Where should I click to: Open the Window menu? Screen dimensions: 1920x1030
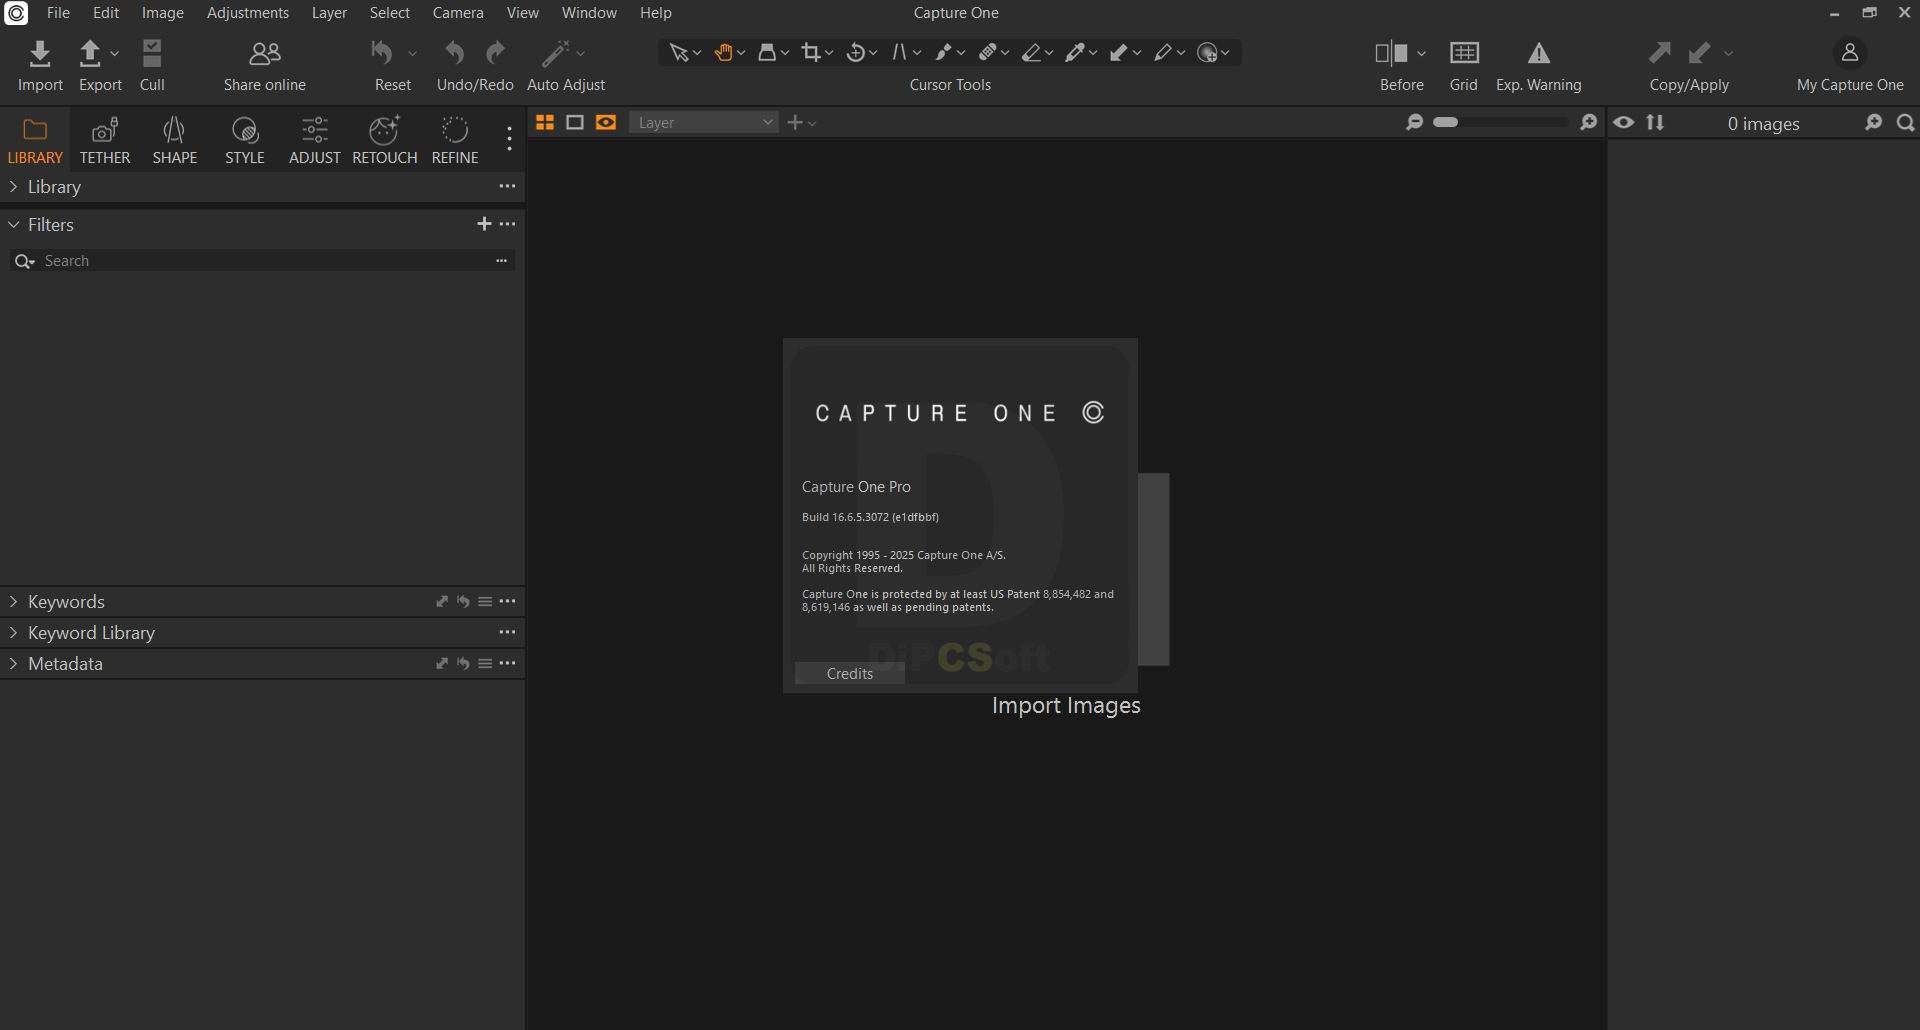point(589,13)
